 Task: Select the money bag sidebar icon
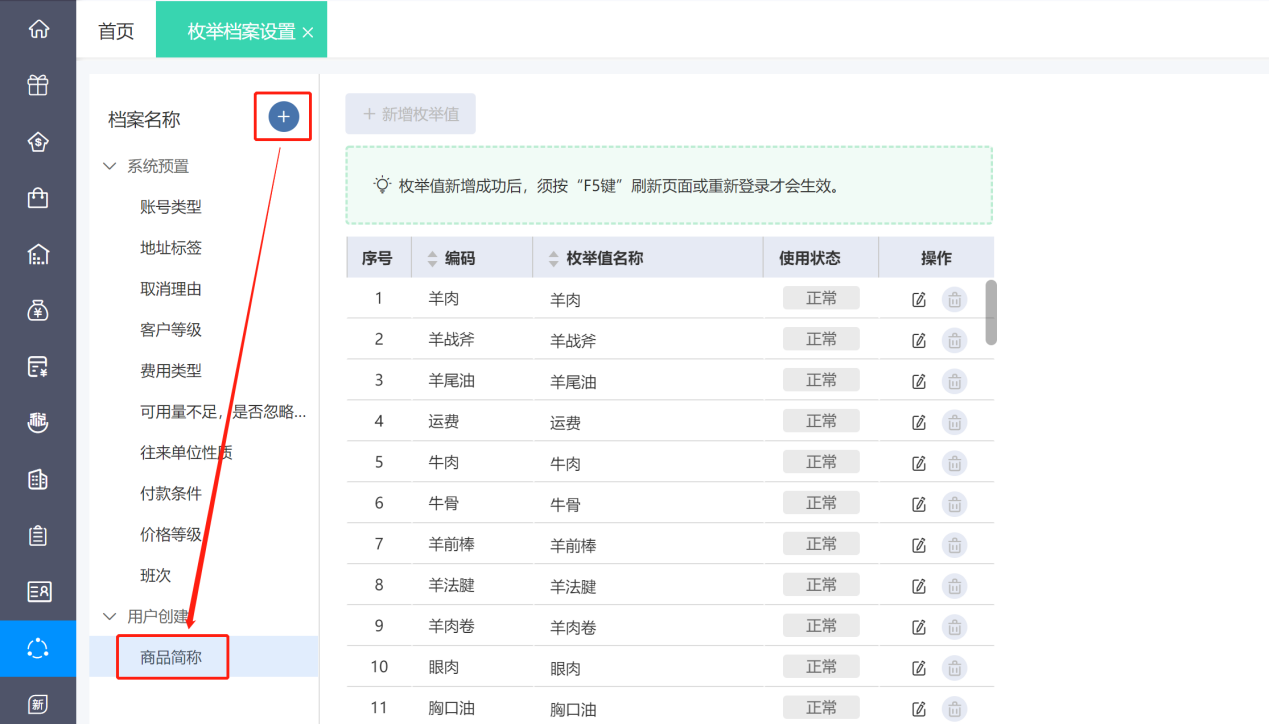point(38,310)
